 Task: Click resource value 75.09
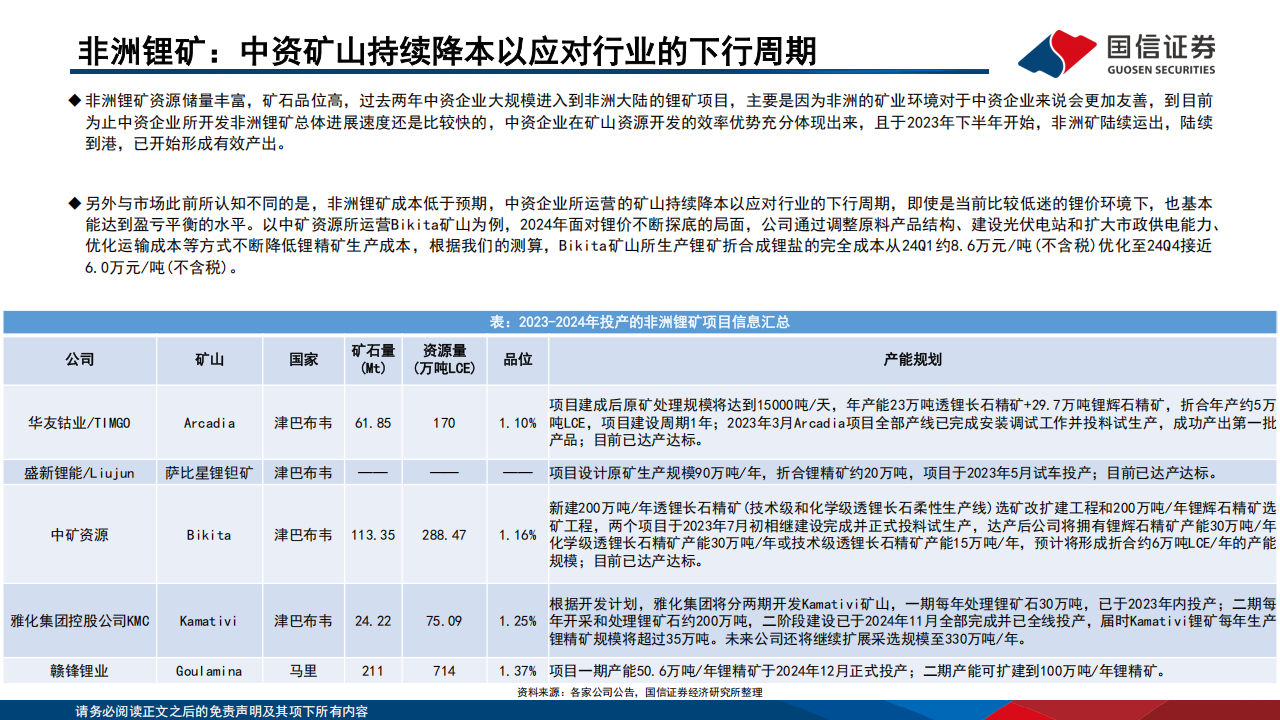444,621
